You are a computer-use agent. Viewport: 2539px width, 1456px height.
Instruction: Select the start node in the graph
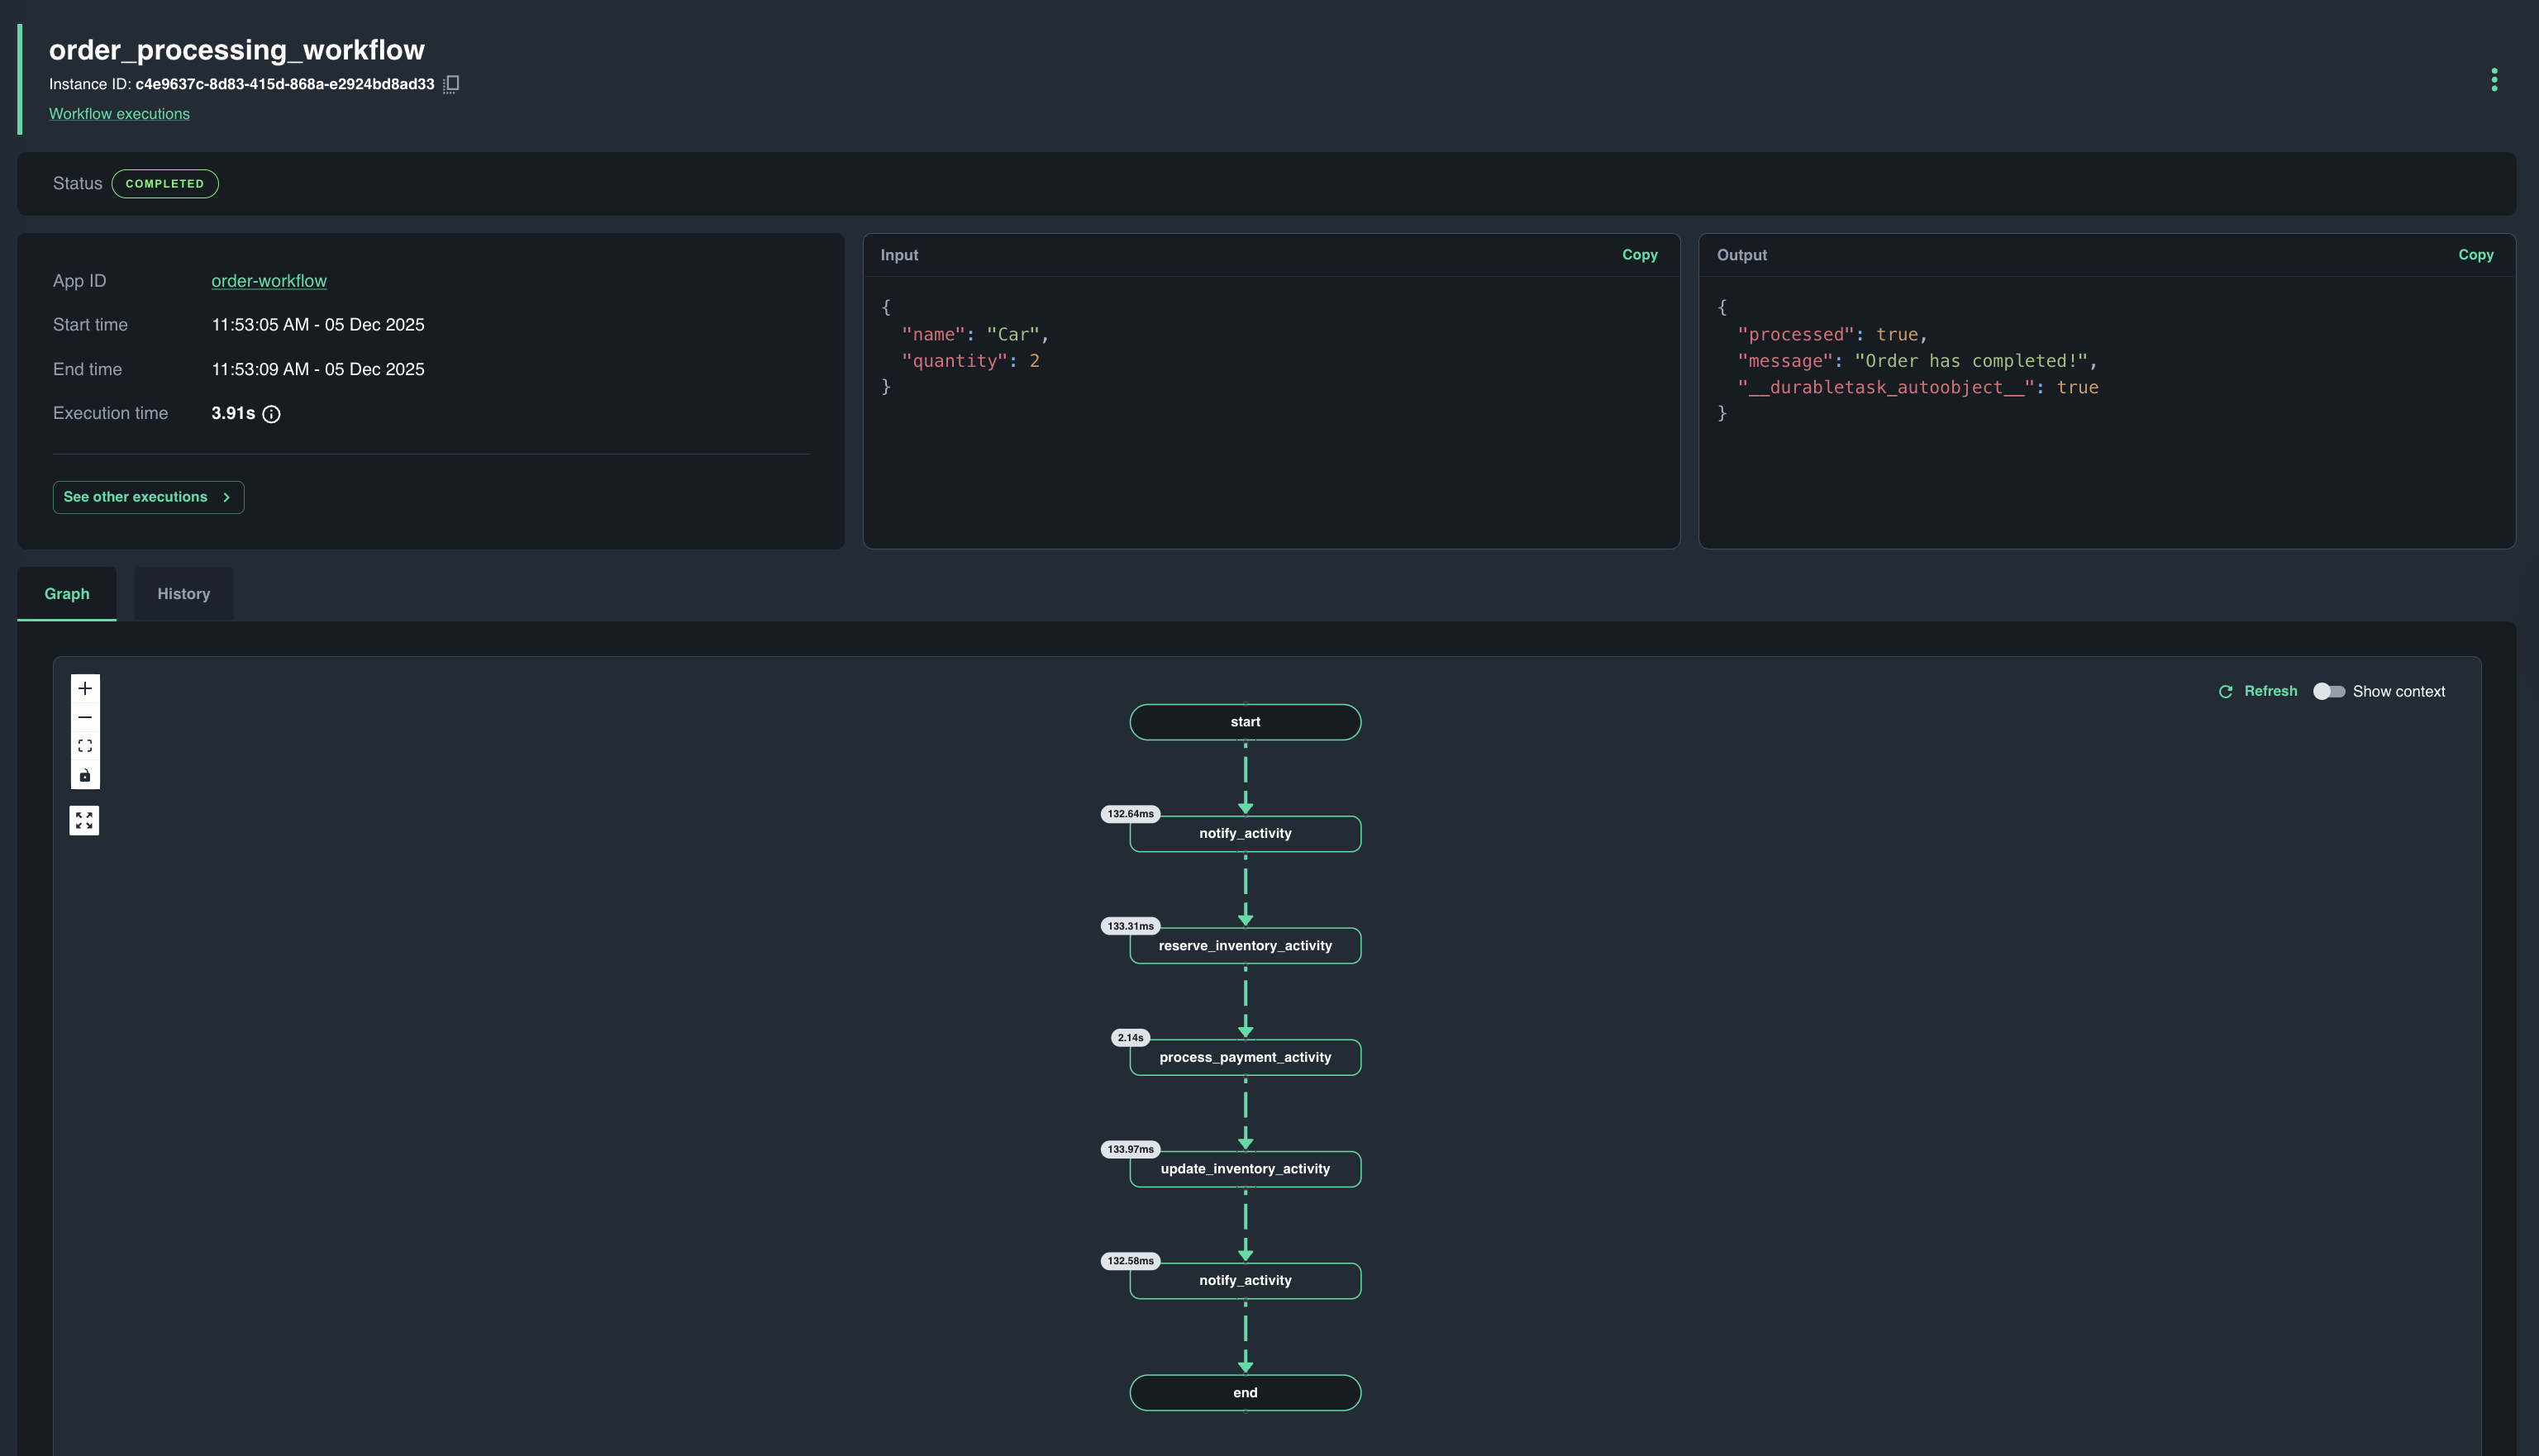tap(1245, 721)
